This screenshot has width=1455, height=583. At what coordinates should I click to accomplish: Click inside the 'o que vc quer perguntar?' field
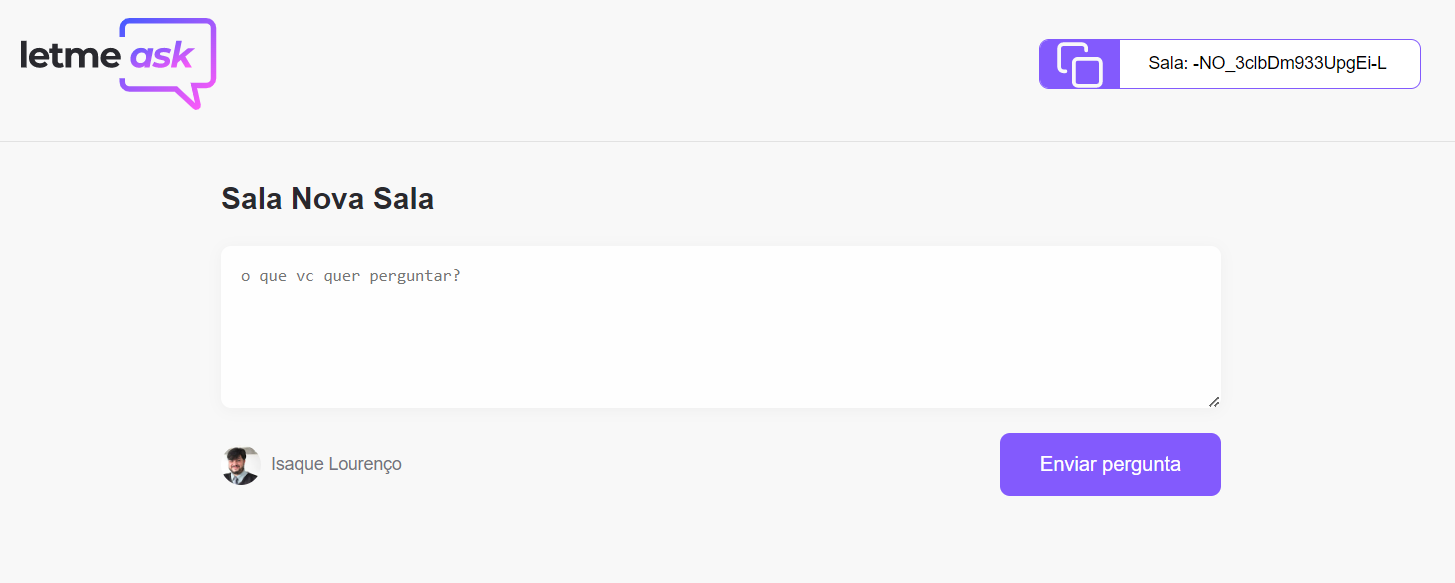click(x=719, y=325)
